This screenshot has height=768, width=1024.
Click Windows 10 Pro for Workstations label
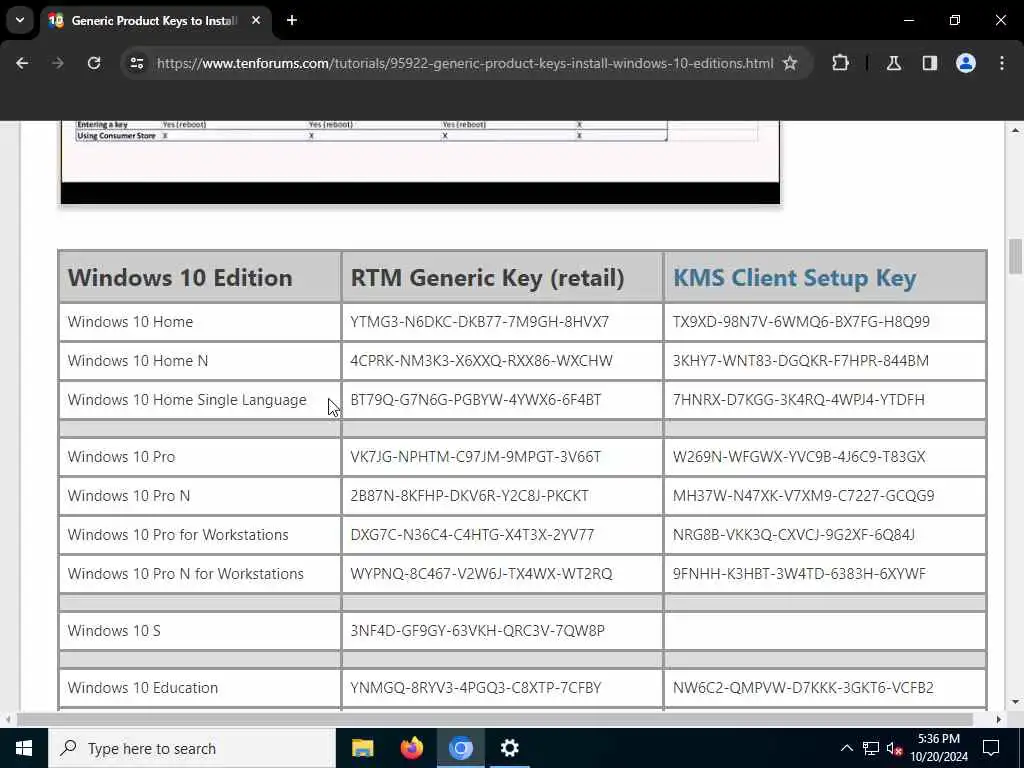(178, 535)
